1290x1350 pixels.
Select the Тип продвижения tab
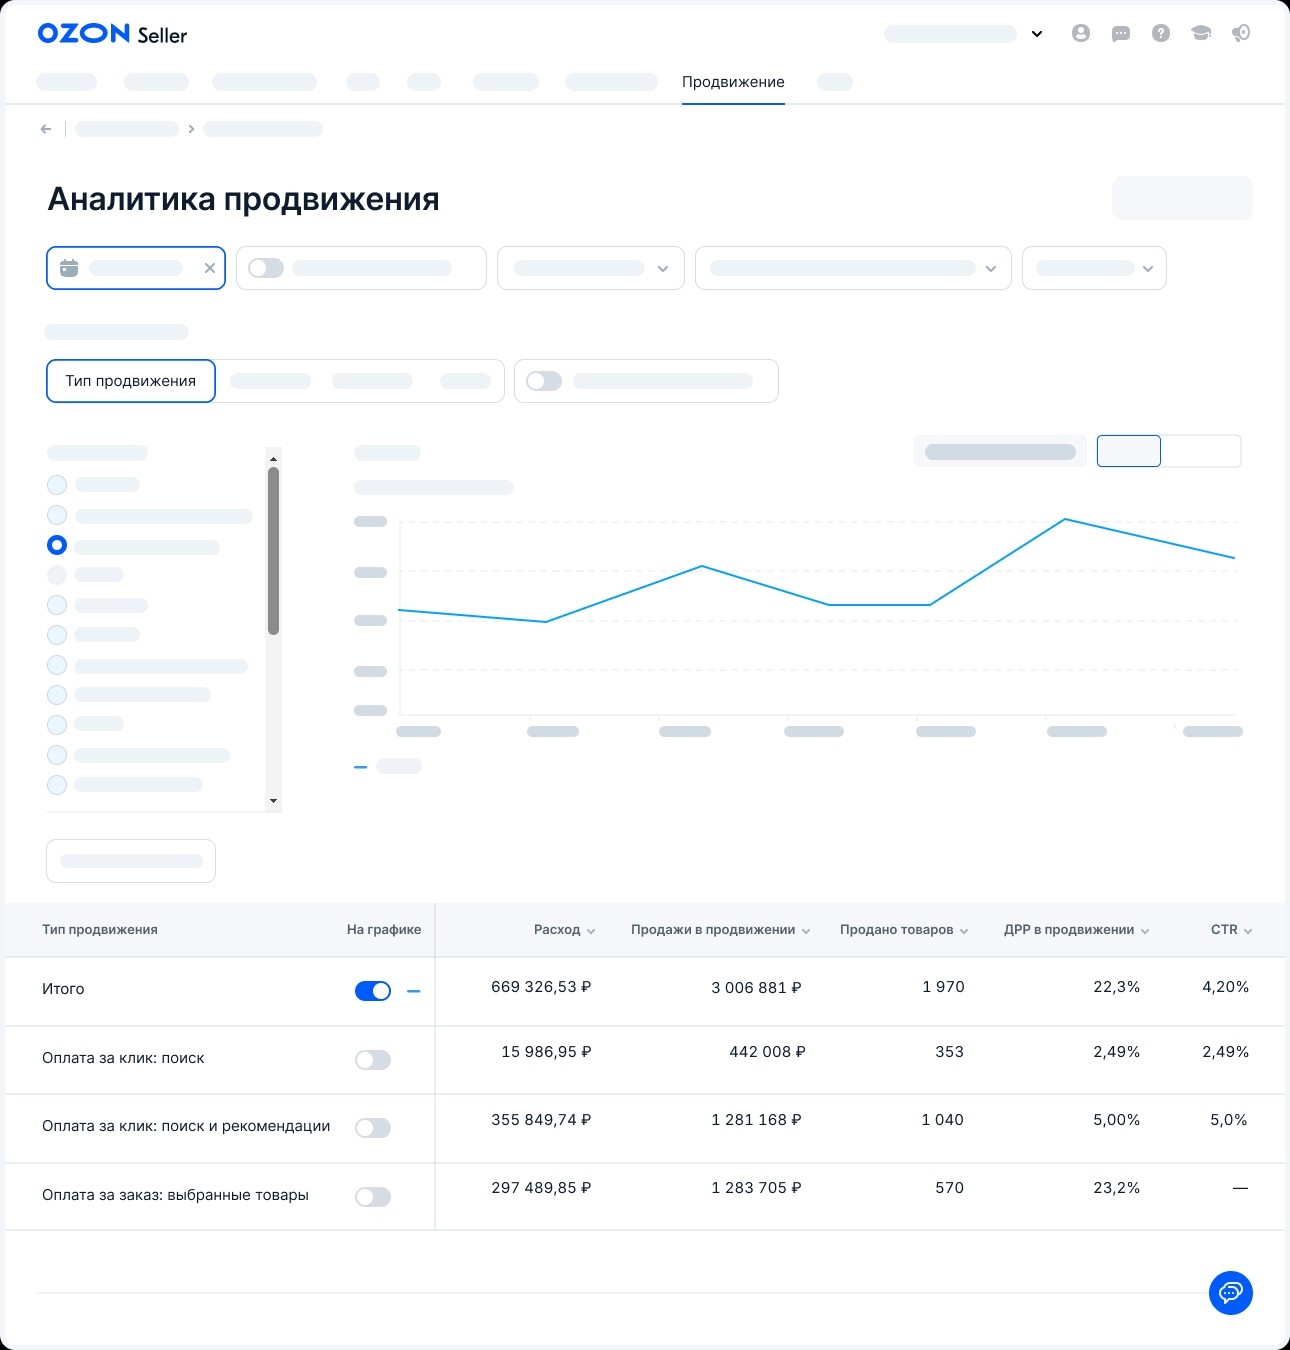[x=131, y=381]
